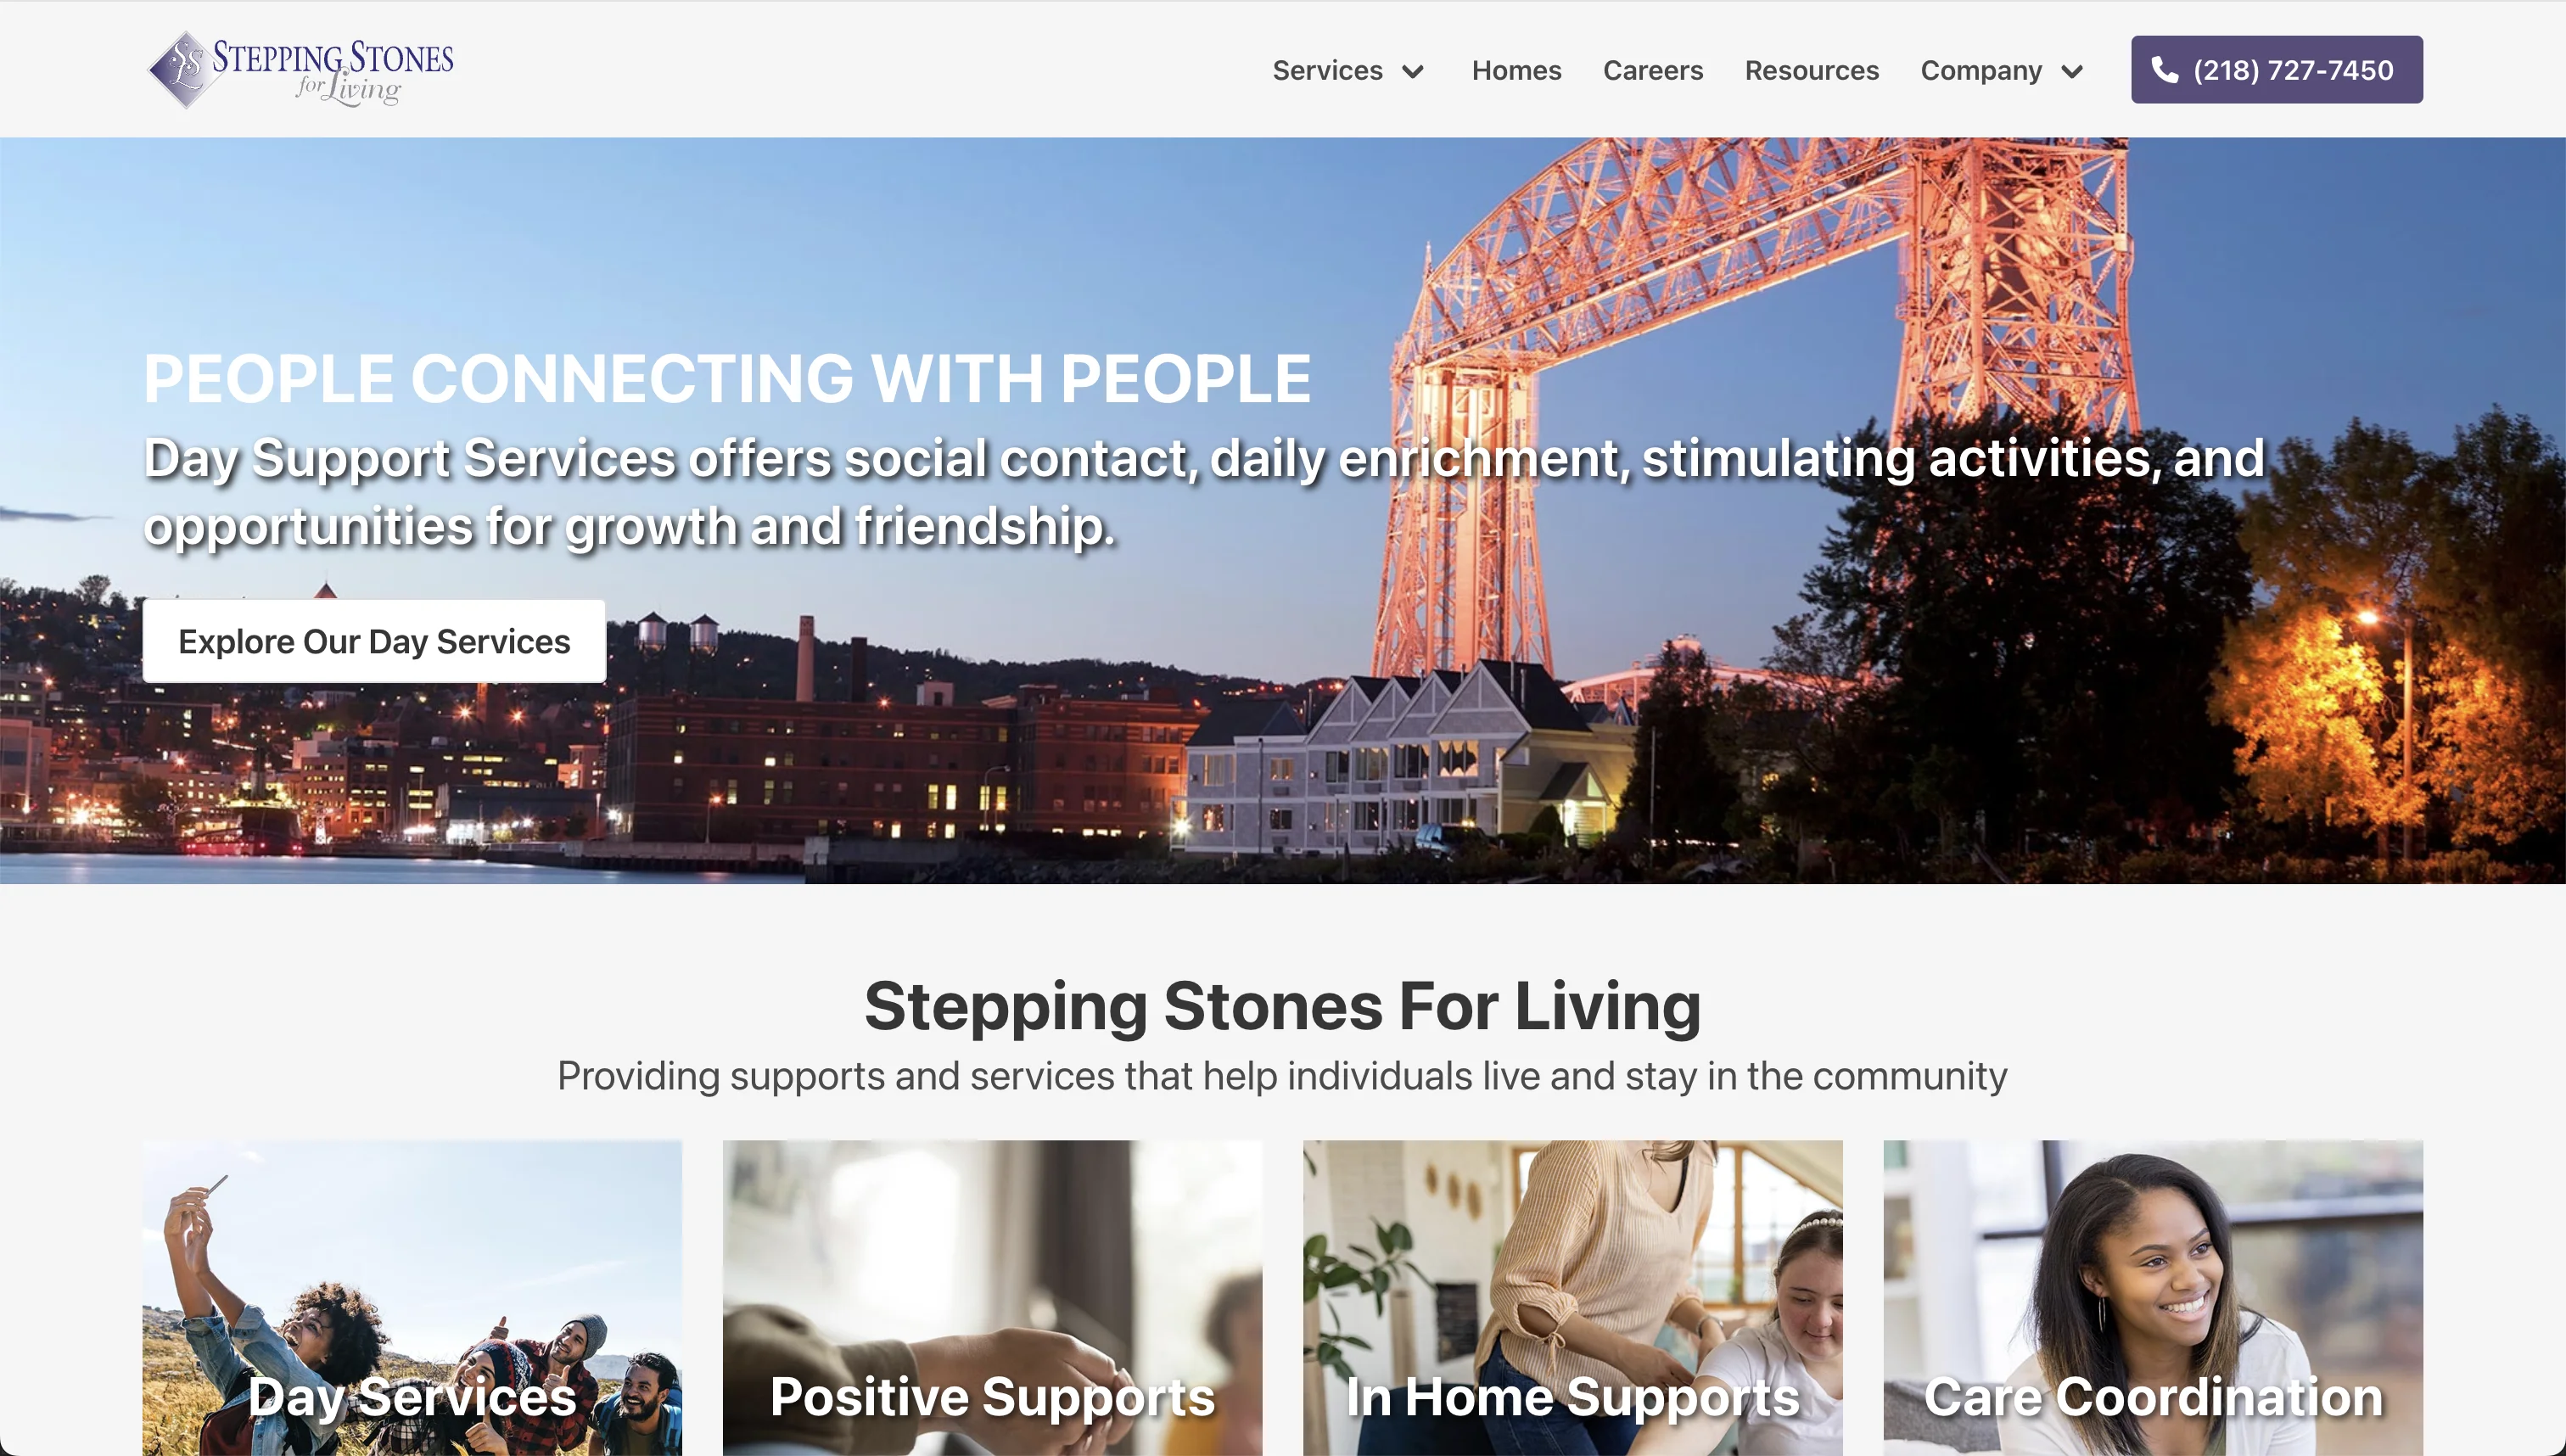Click the In Home Supports thumbnail image
This screenshot has height=1456, width=2566.
[1572, 1297]
